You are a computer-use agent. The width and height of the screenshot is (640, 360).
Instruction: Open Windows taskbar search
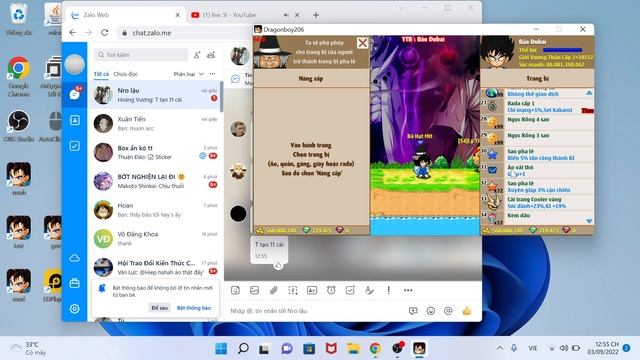coord(243,349)
